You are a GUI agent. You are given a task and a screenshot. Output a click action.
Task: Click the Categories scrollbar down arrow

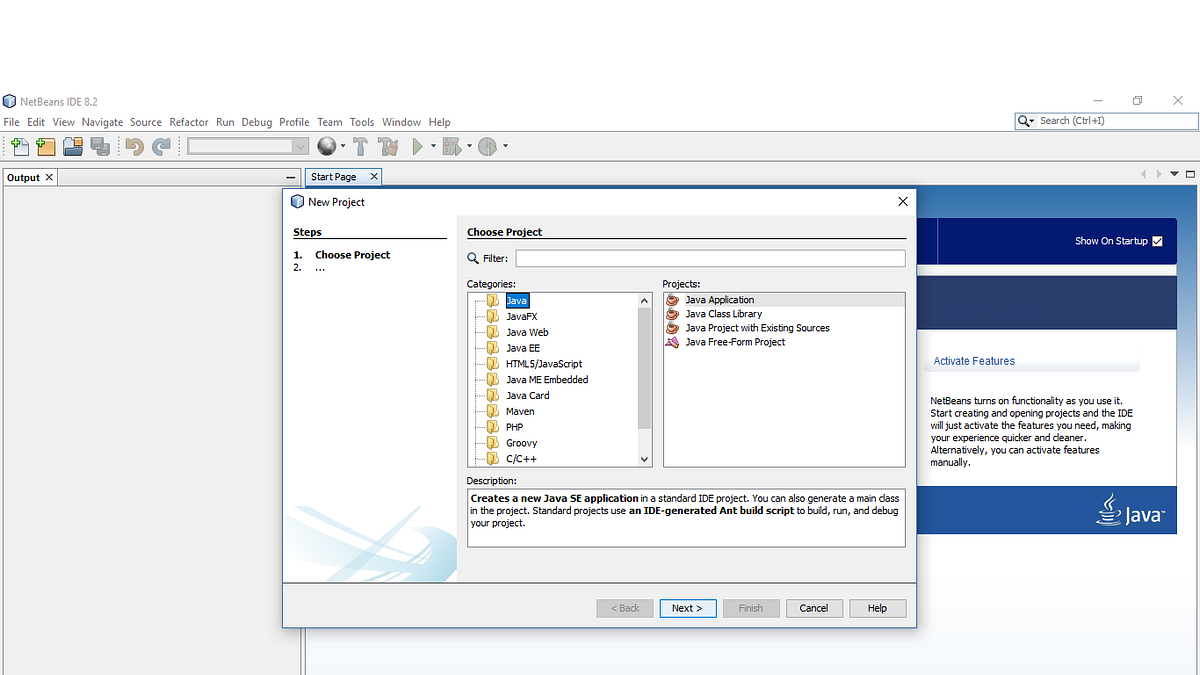[x=644, y=459]
